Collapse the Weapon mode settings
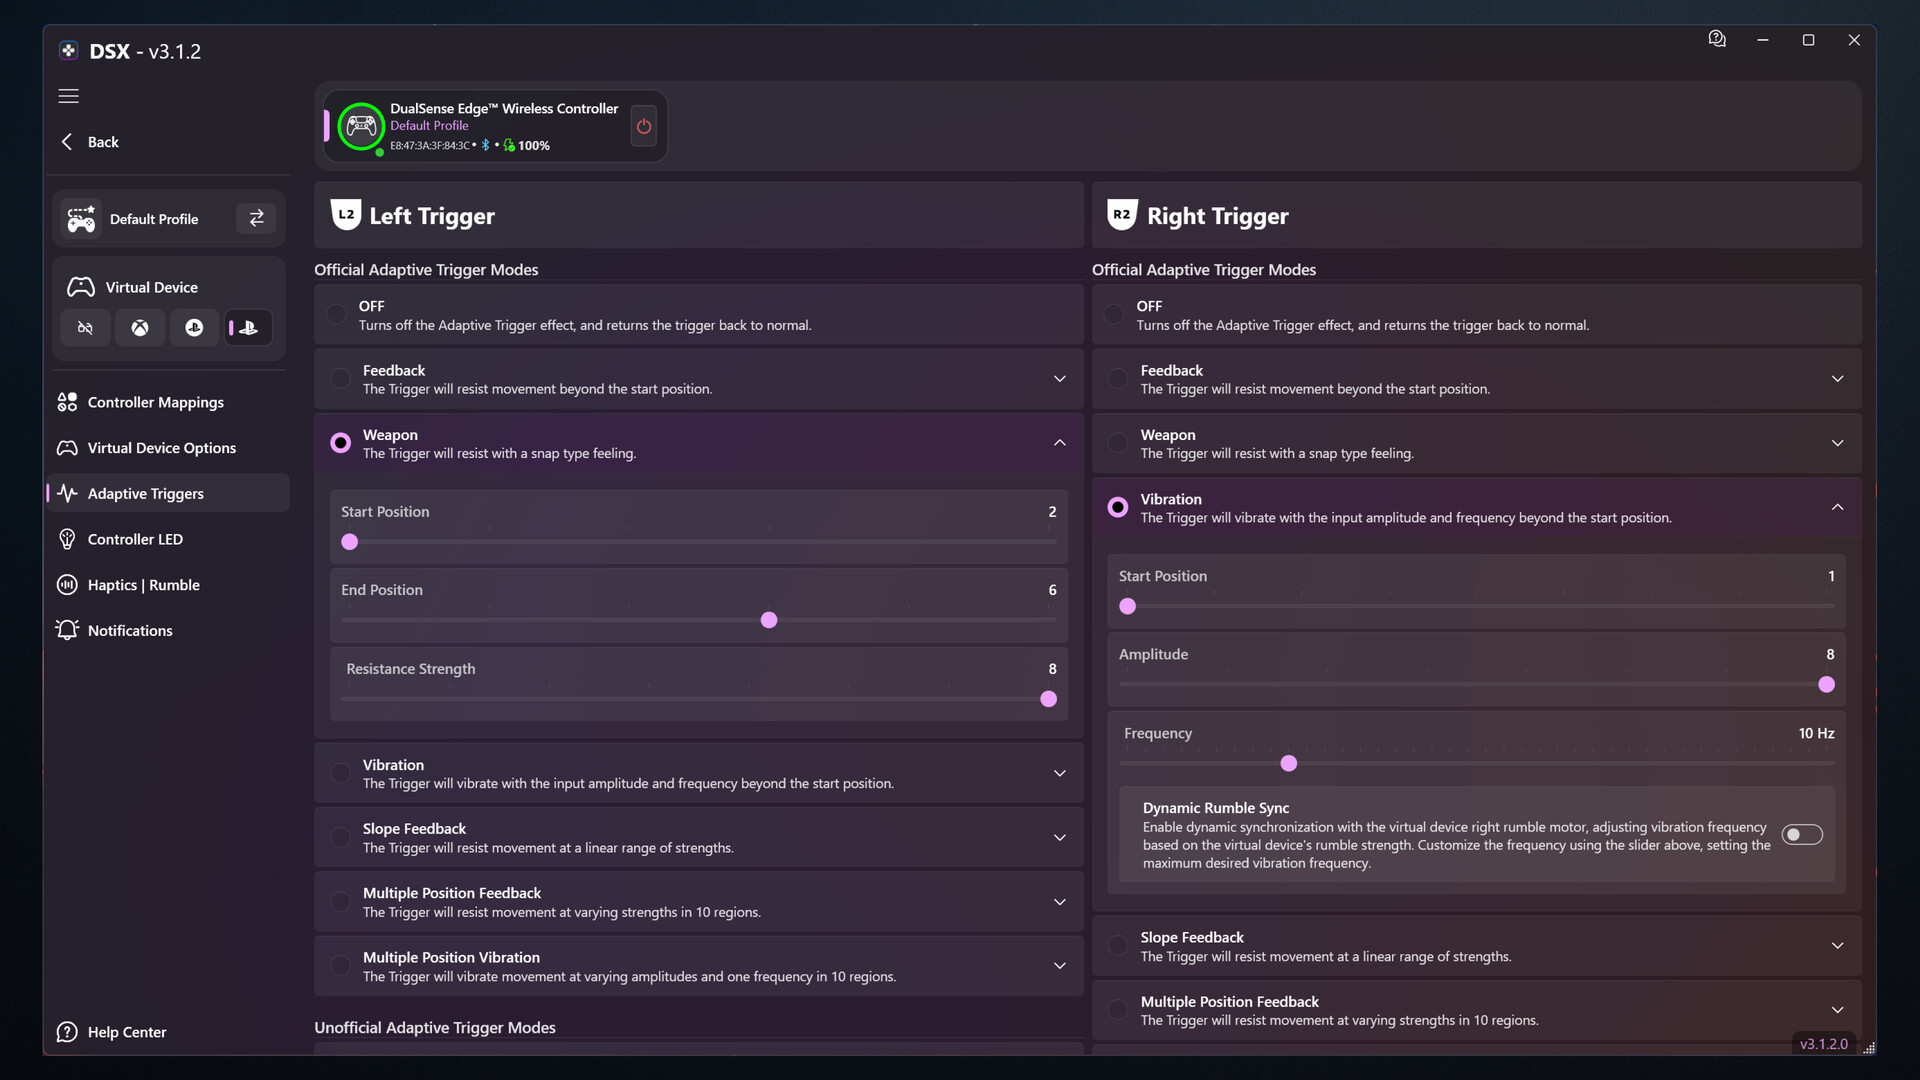The image size is (1920, 1080). tap(1059, 442)
